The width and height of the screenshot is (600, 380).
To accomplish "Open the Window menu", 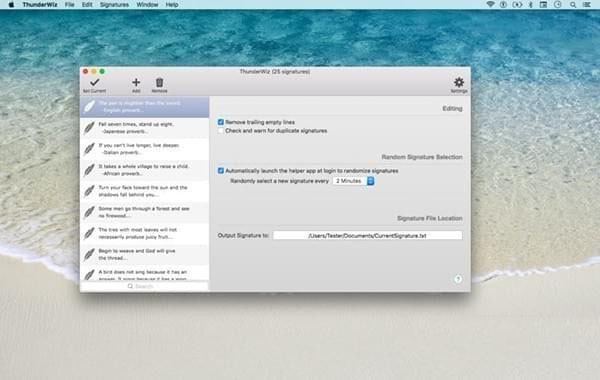I will pos(147,5).
